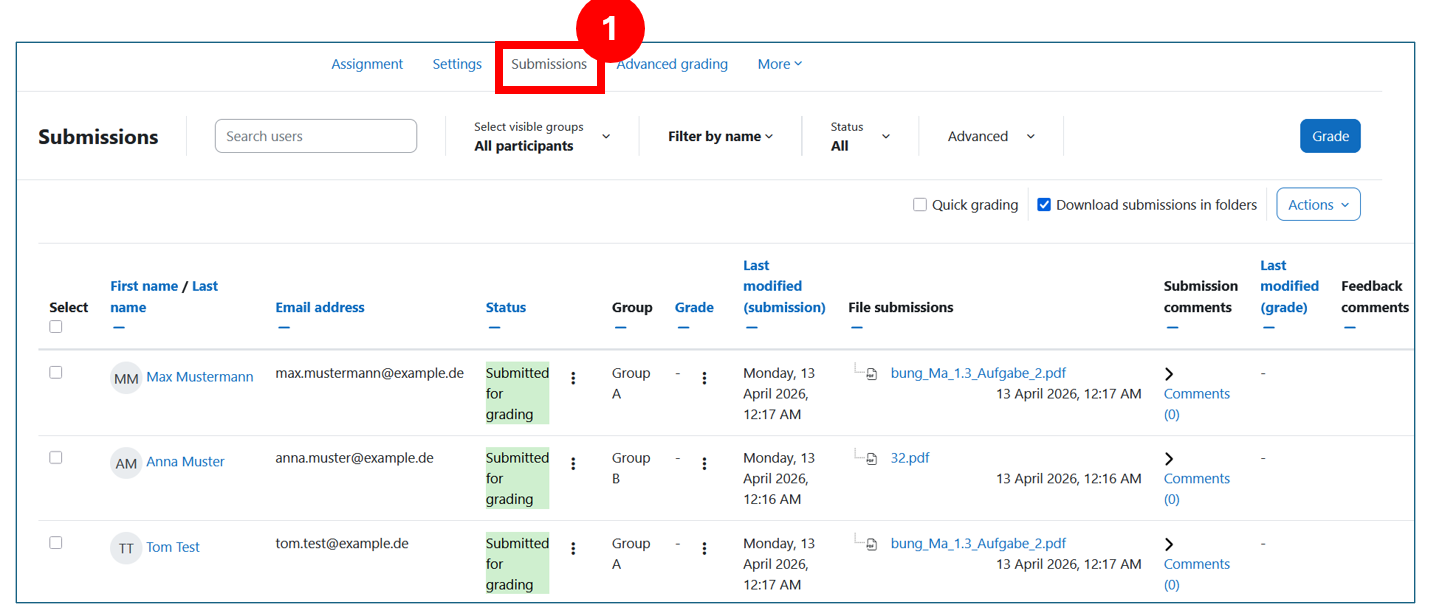
Task: Sort table by First name
Action: [144, 286]
